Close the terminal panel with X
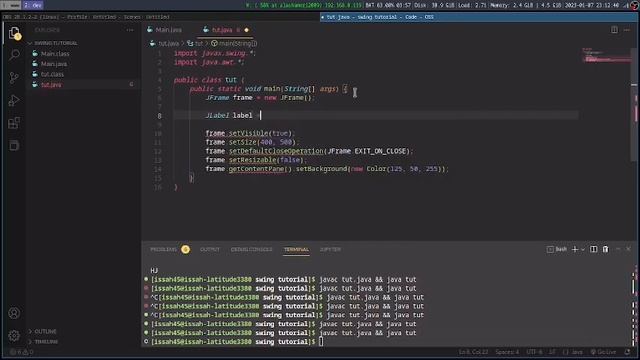 tap(628, 249)
